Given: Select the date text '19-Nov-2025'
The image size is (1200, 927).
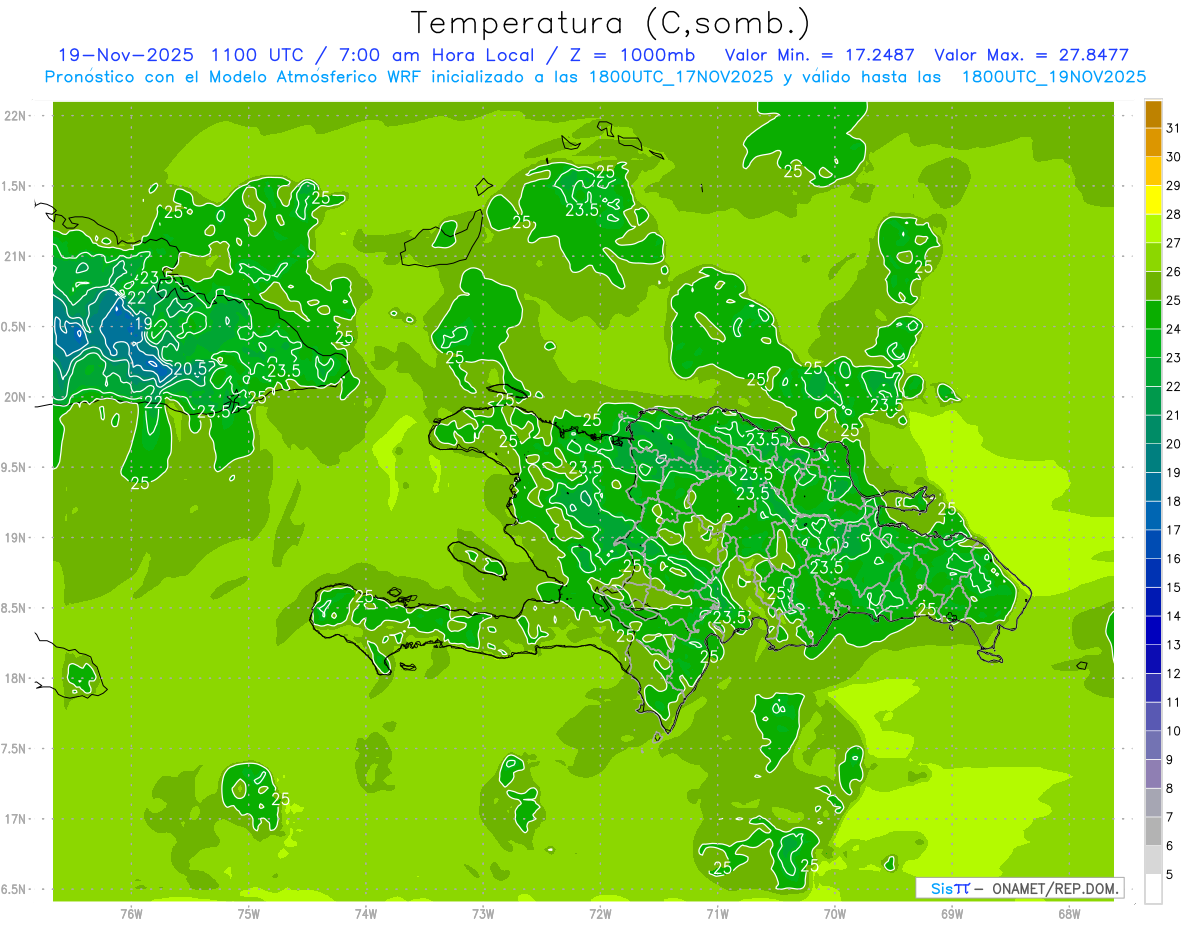Looking at the screenshot, I should (x=125, y=55).
